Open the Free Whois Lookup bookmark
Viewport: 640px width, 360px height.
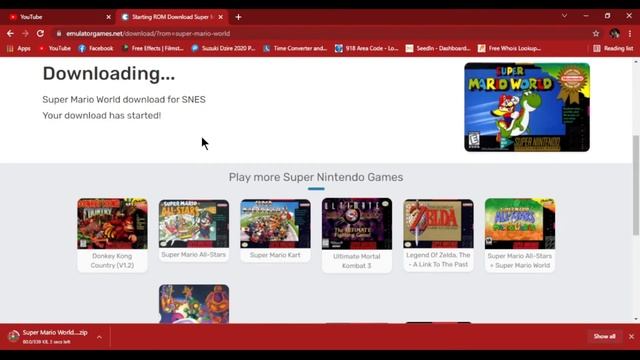click(509, 48)
